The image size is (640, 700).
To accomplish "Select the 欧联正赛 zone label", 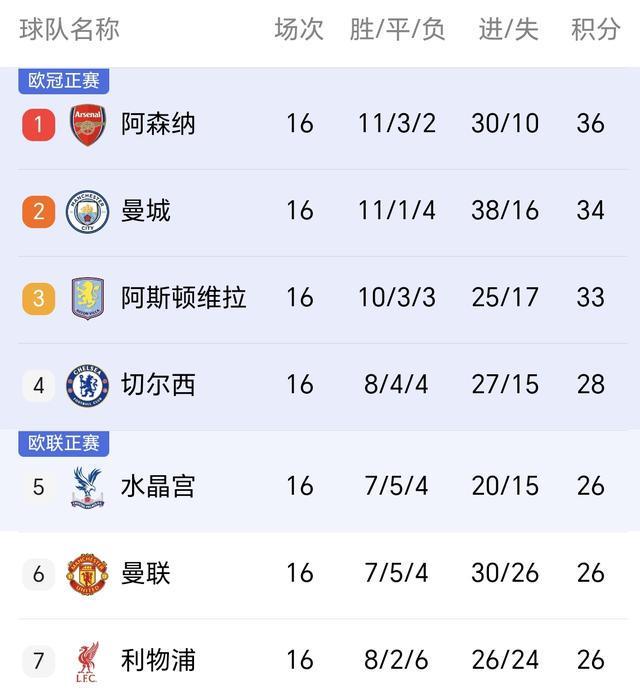I will 64,443.
